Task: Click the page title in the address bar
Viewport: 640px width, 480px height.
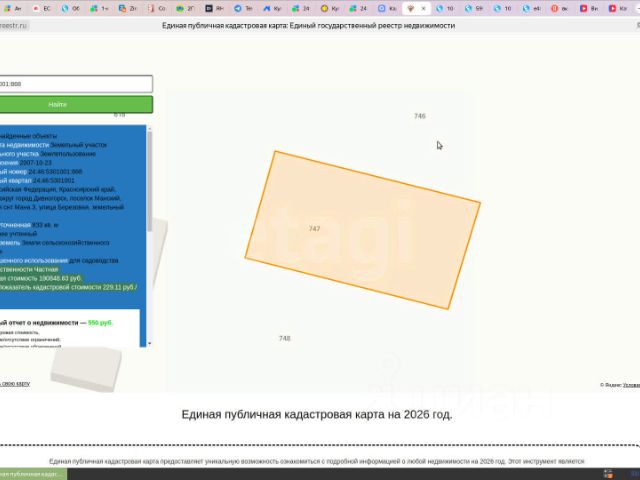Action: (x=309, y=25)
